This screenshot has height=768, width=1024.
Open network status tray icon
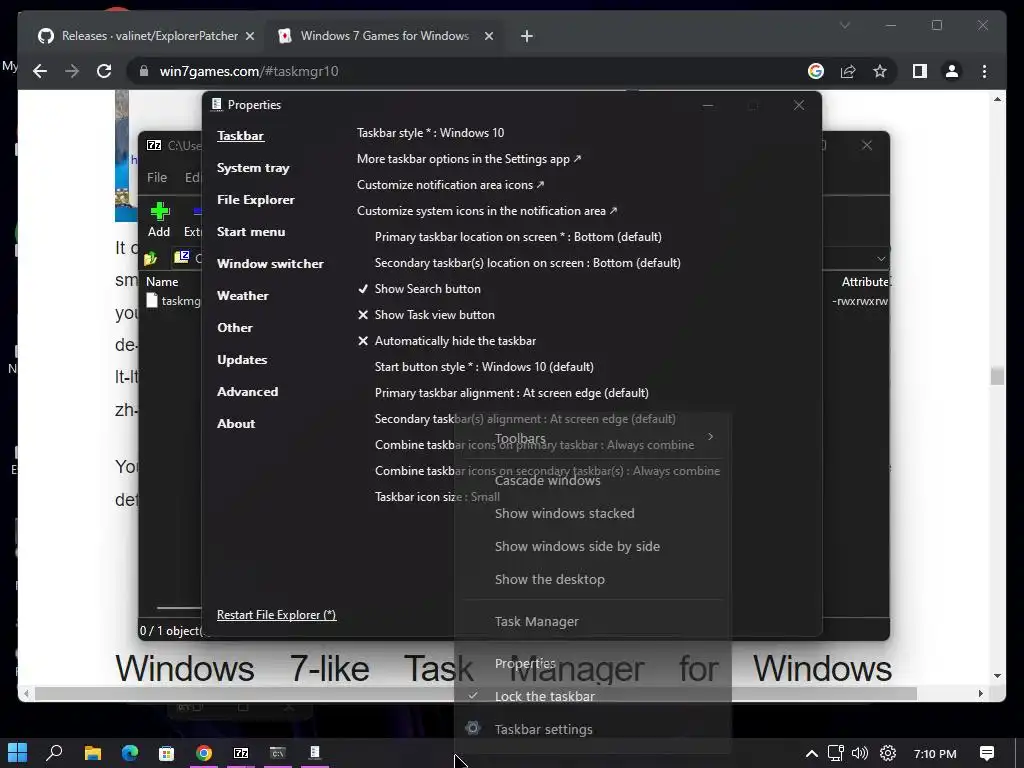836,753
